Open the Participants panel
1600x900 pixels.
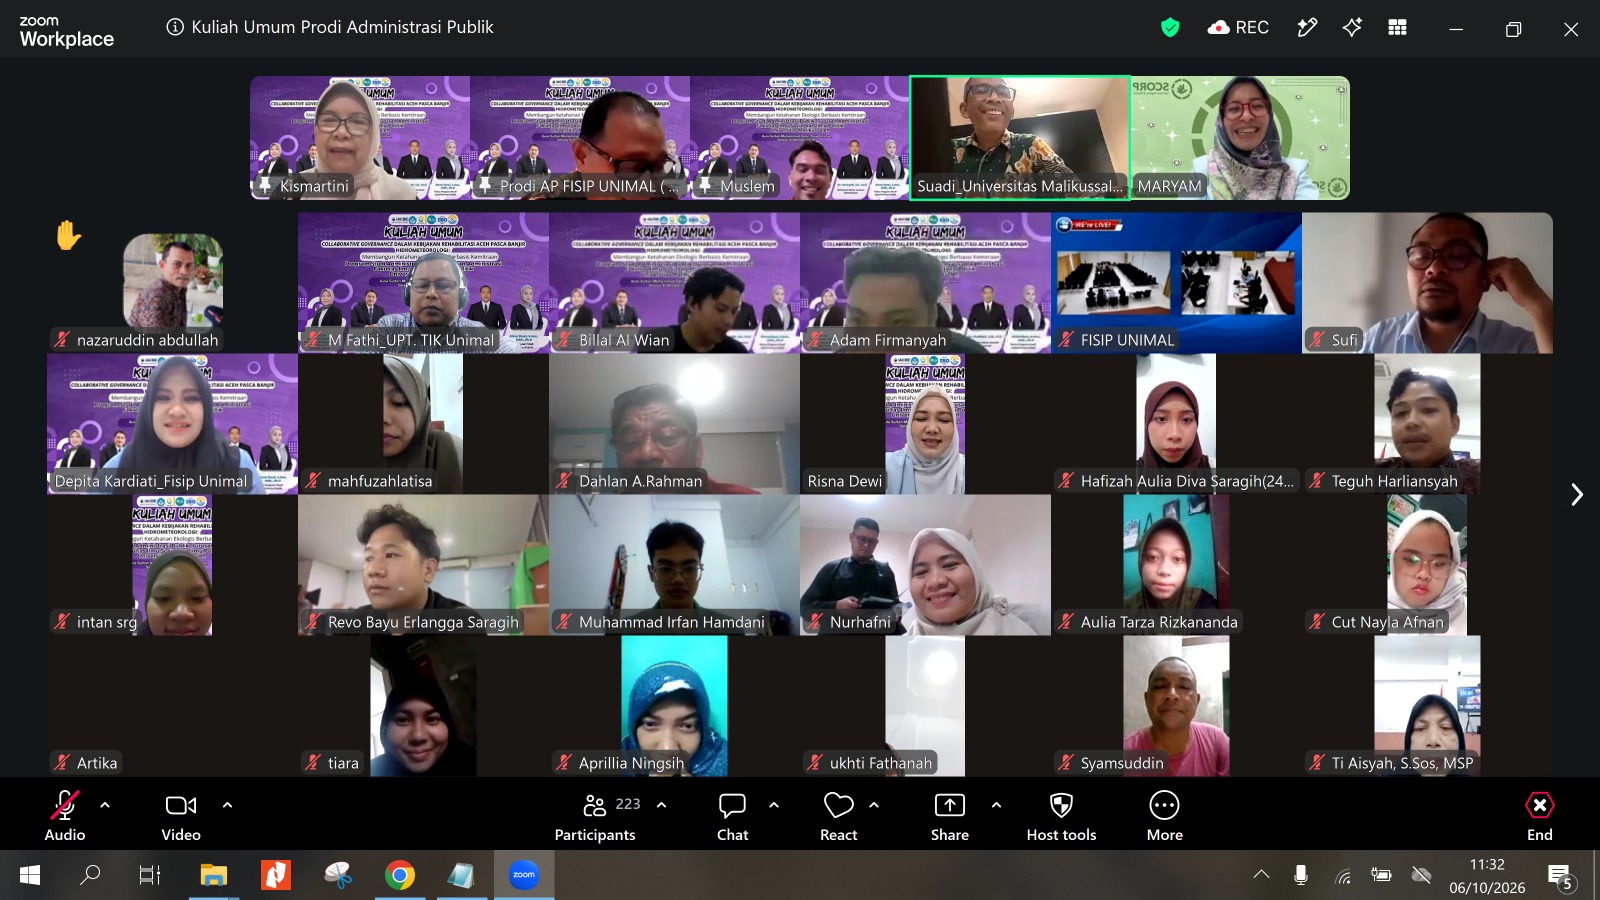pos(595,817)
